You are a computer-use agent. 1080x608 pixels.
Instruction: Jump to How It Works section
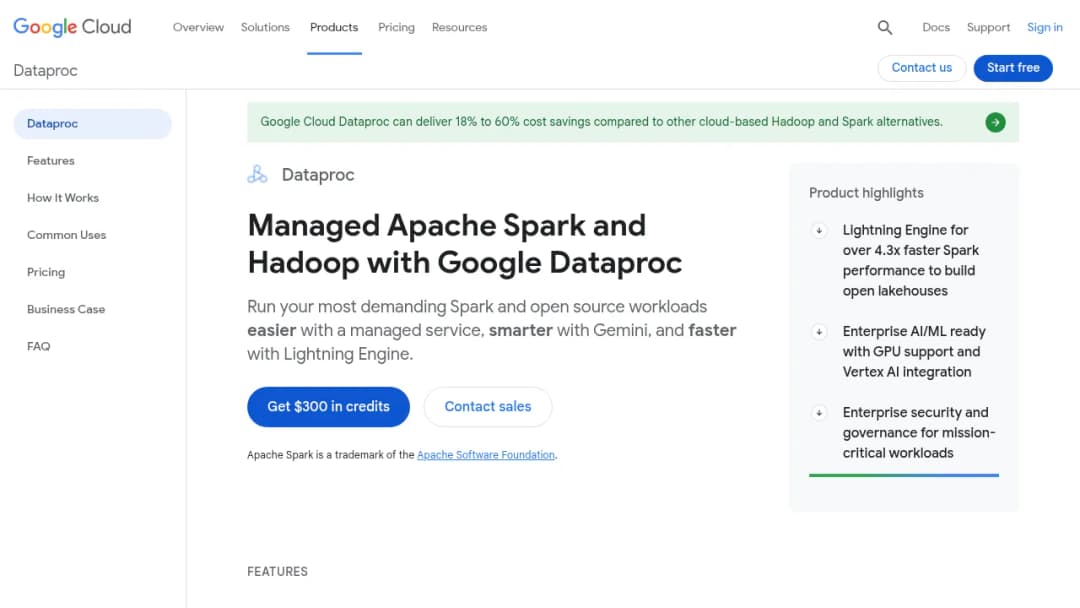pyautogui.click(x=63, y=198)
